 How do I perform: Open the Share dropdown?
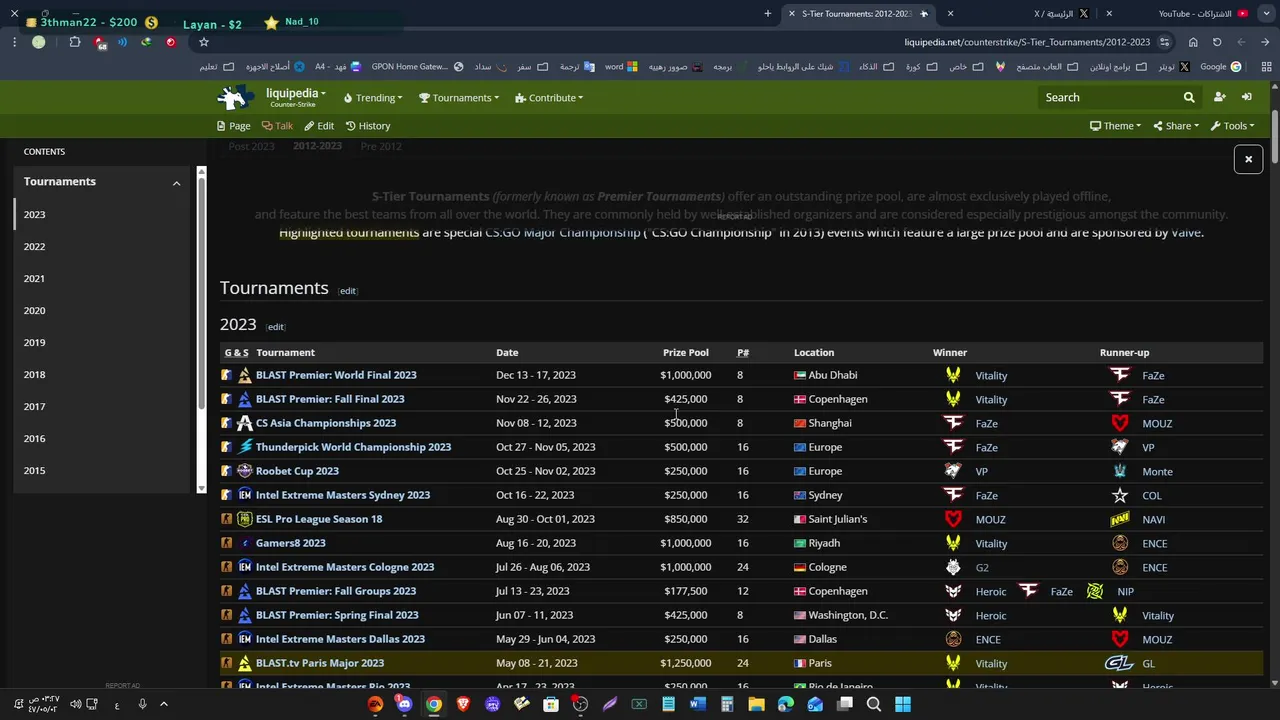pyautogui.click(x=1176, y=126)
